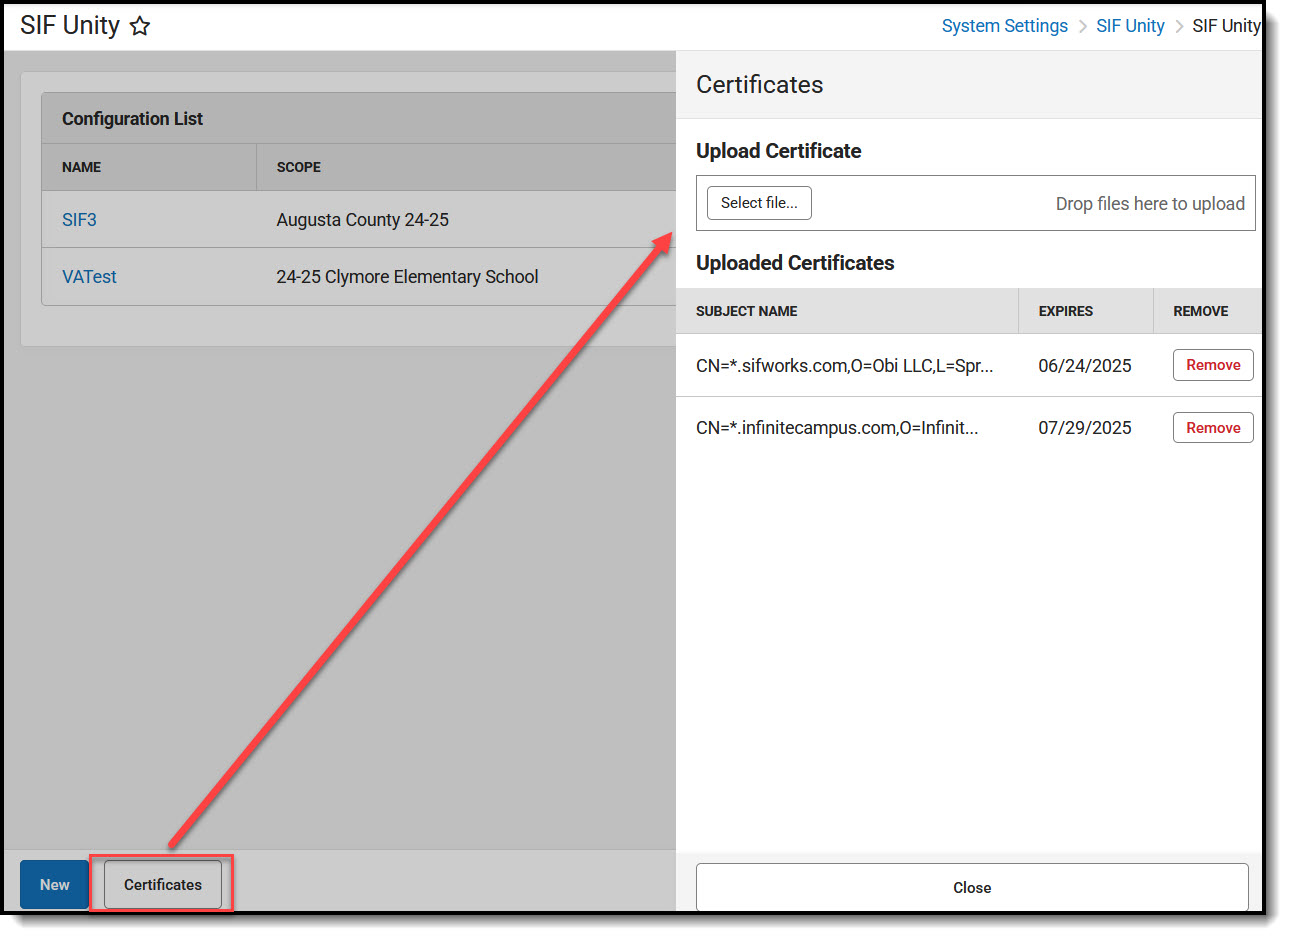Select the '24-25 Clymore Elementary School' cell
The image size is (1290, 939).
(x=407, y=277)
